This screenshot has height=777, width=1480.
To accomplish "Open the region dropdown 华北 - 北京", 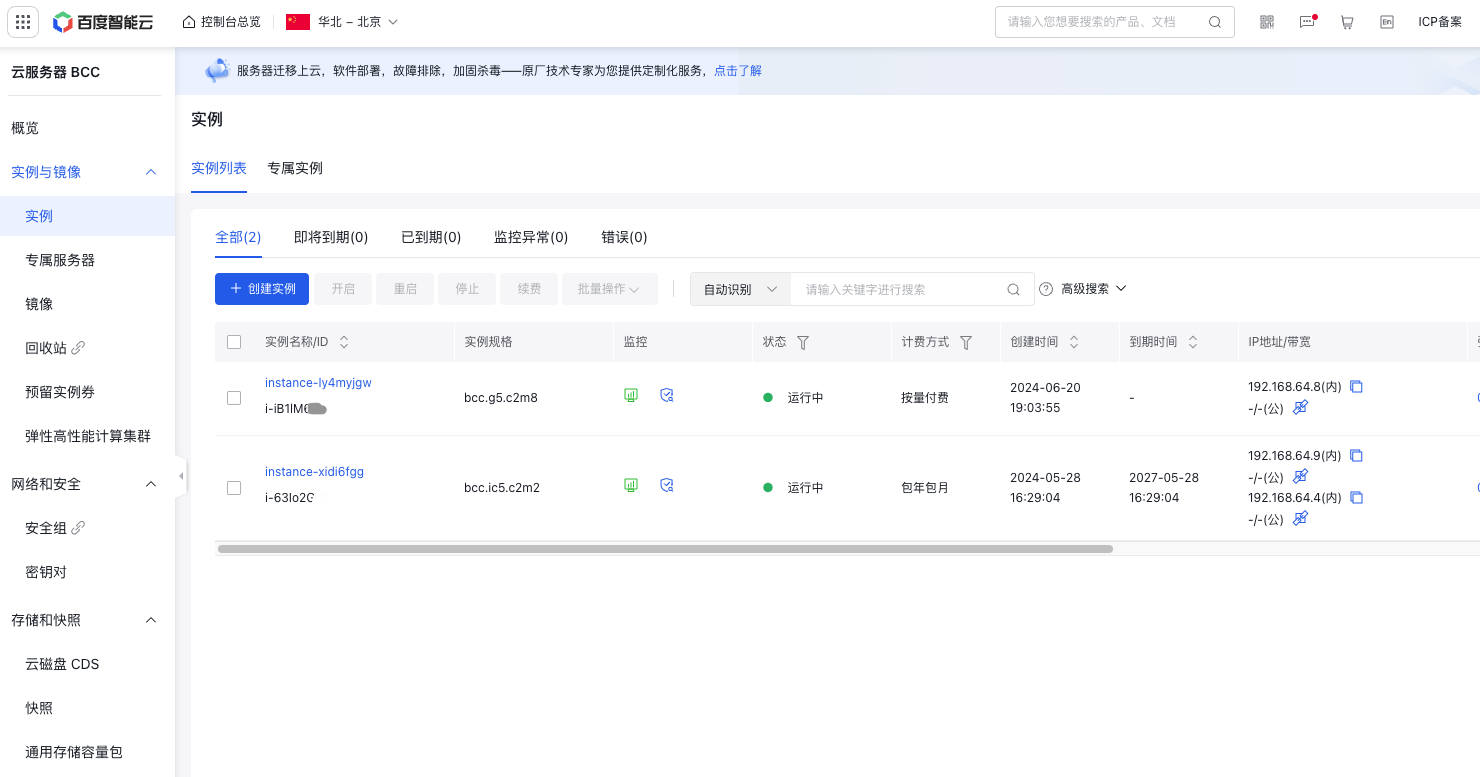I will (342, 22).
